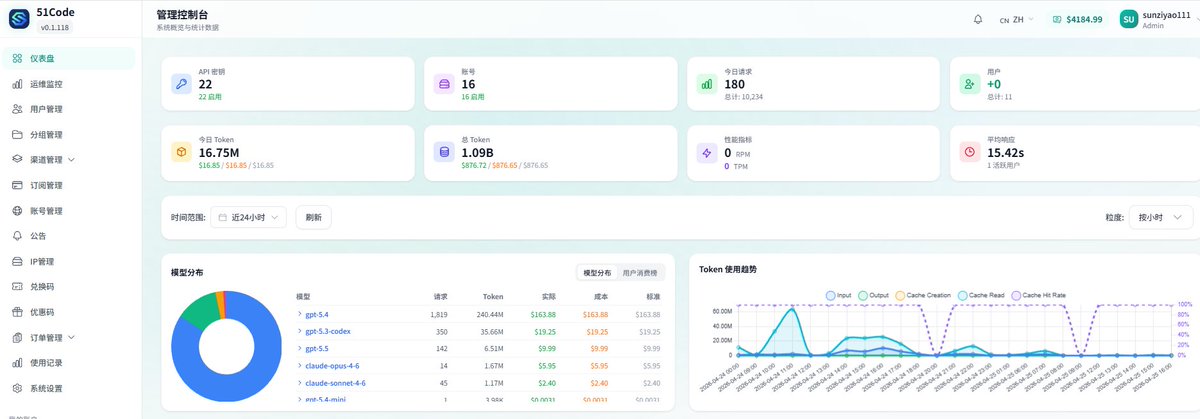The height and width of the screenshot is (419, 1200).
Task: Open the 近24小时 time range dropdown
Action: [249, 217]
